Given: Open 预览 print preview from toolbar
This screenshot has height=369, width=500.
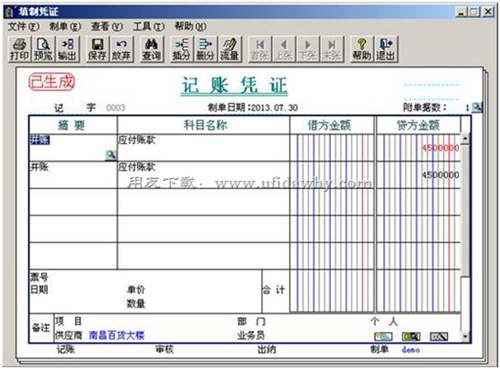Looking at the screenshot, I should [43, 49].
